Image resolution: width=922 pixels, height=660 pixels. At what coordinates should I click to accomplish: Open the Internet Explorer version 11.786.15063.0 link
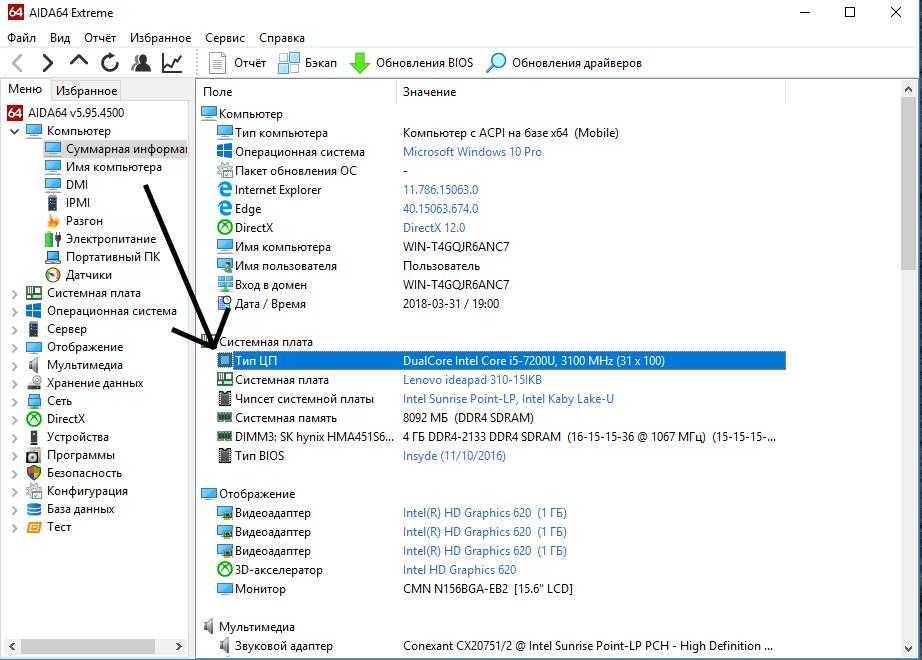pyautogui.click(x=440, y=190)
